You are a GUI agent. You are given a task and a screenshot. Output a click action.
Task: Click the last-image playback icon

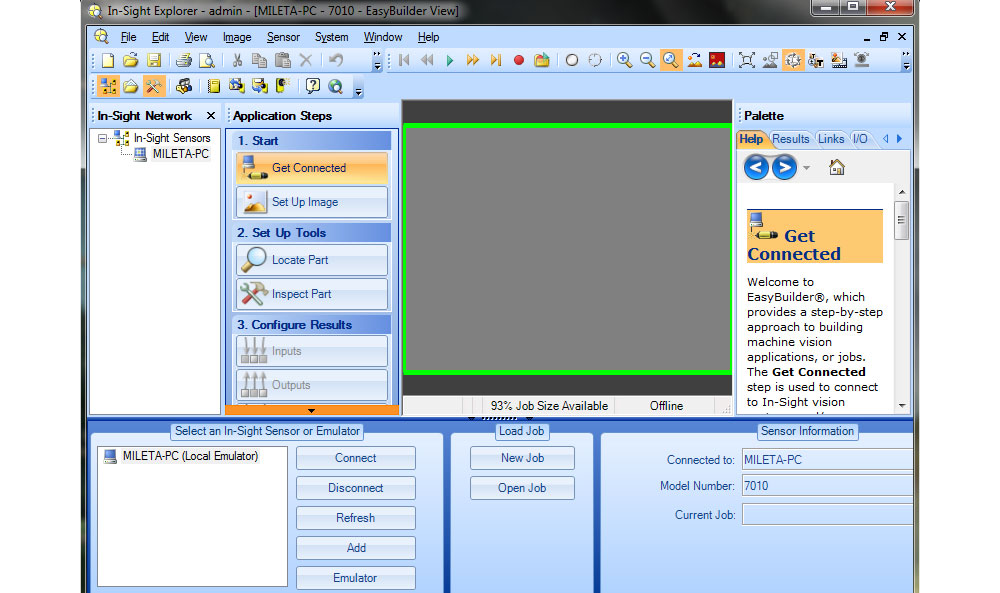coord(496,61)
